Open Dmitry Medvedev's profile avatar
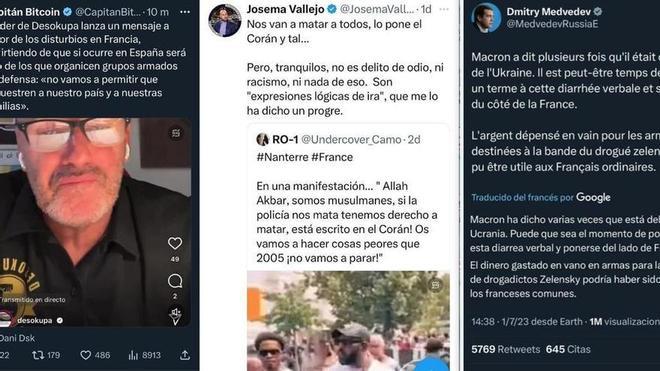660x371 pixels. click(x=486, y=18)
